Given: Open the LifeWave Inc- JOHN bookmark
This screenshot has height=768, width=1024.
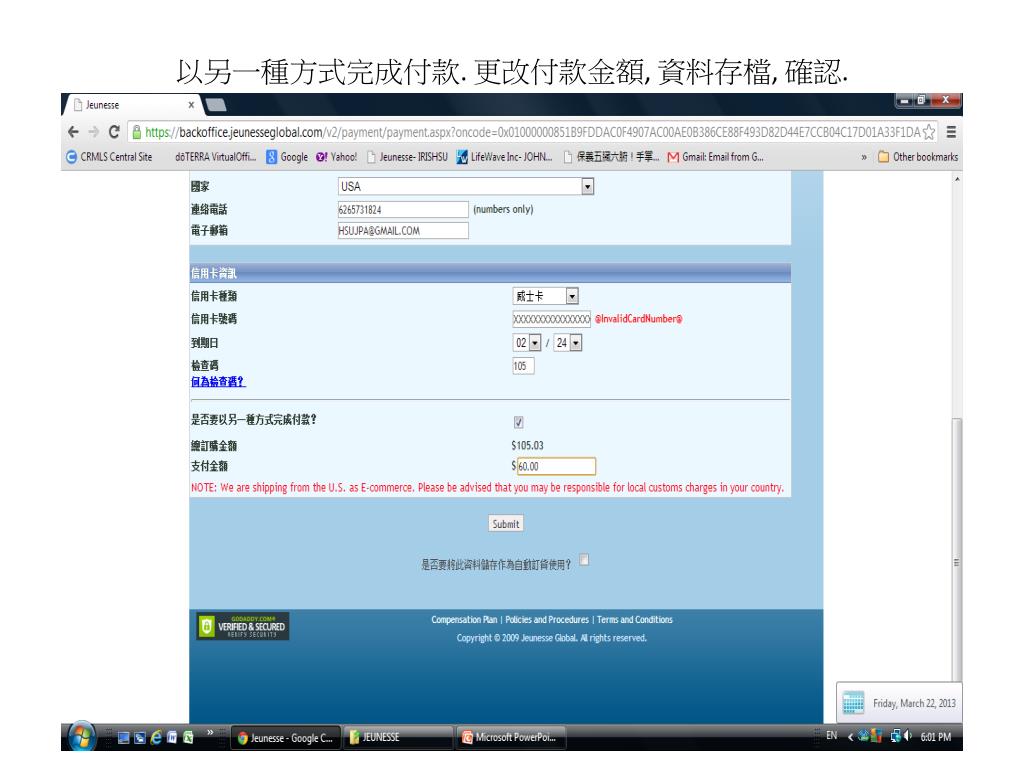Looking at the screenshot, I should tap(505, 157).
